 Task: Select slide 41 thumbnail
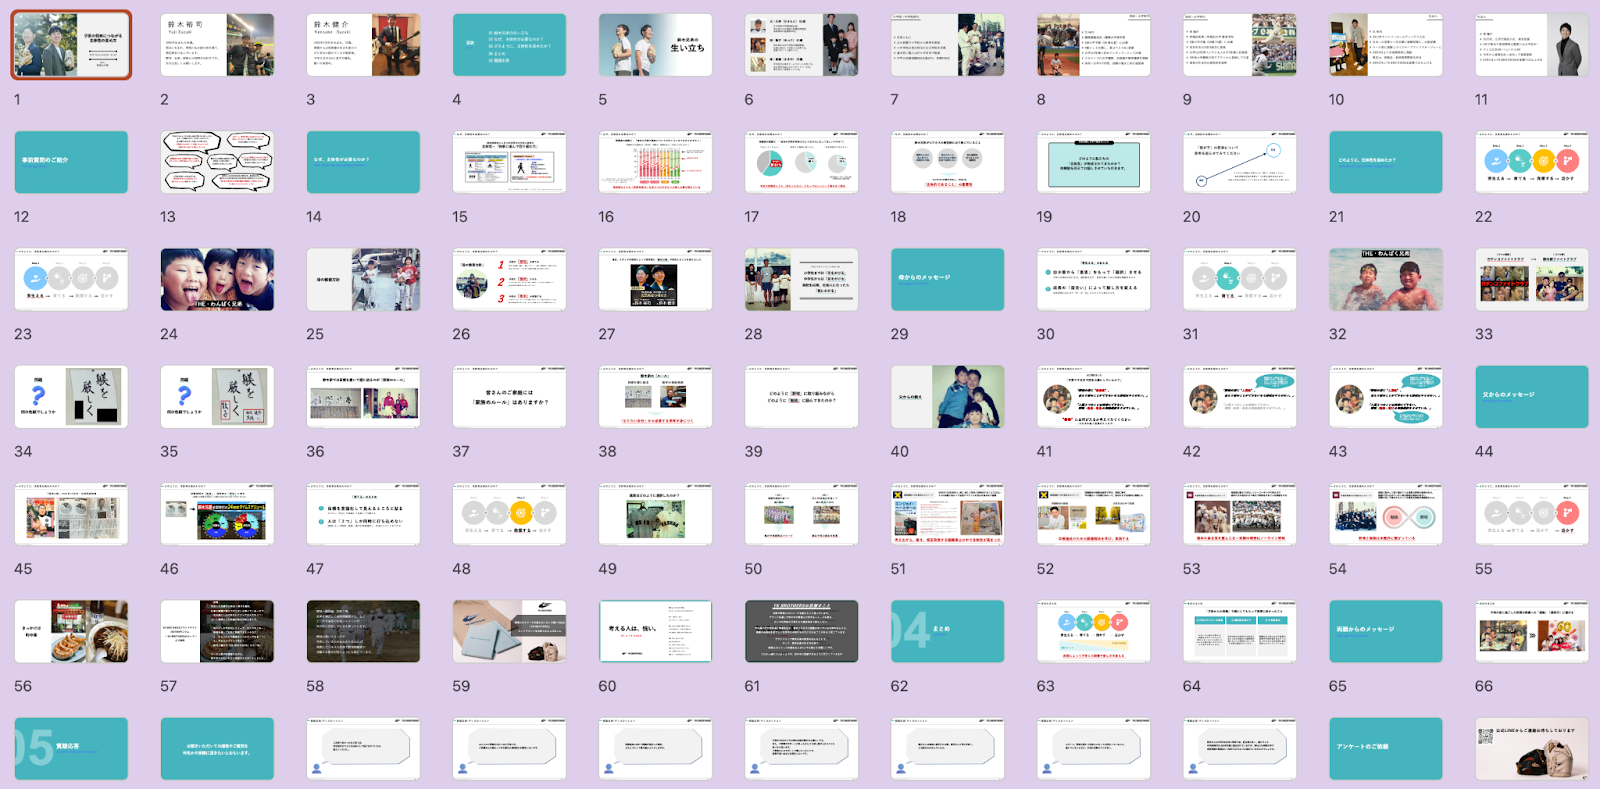[x=1093, y=396]
